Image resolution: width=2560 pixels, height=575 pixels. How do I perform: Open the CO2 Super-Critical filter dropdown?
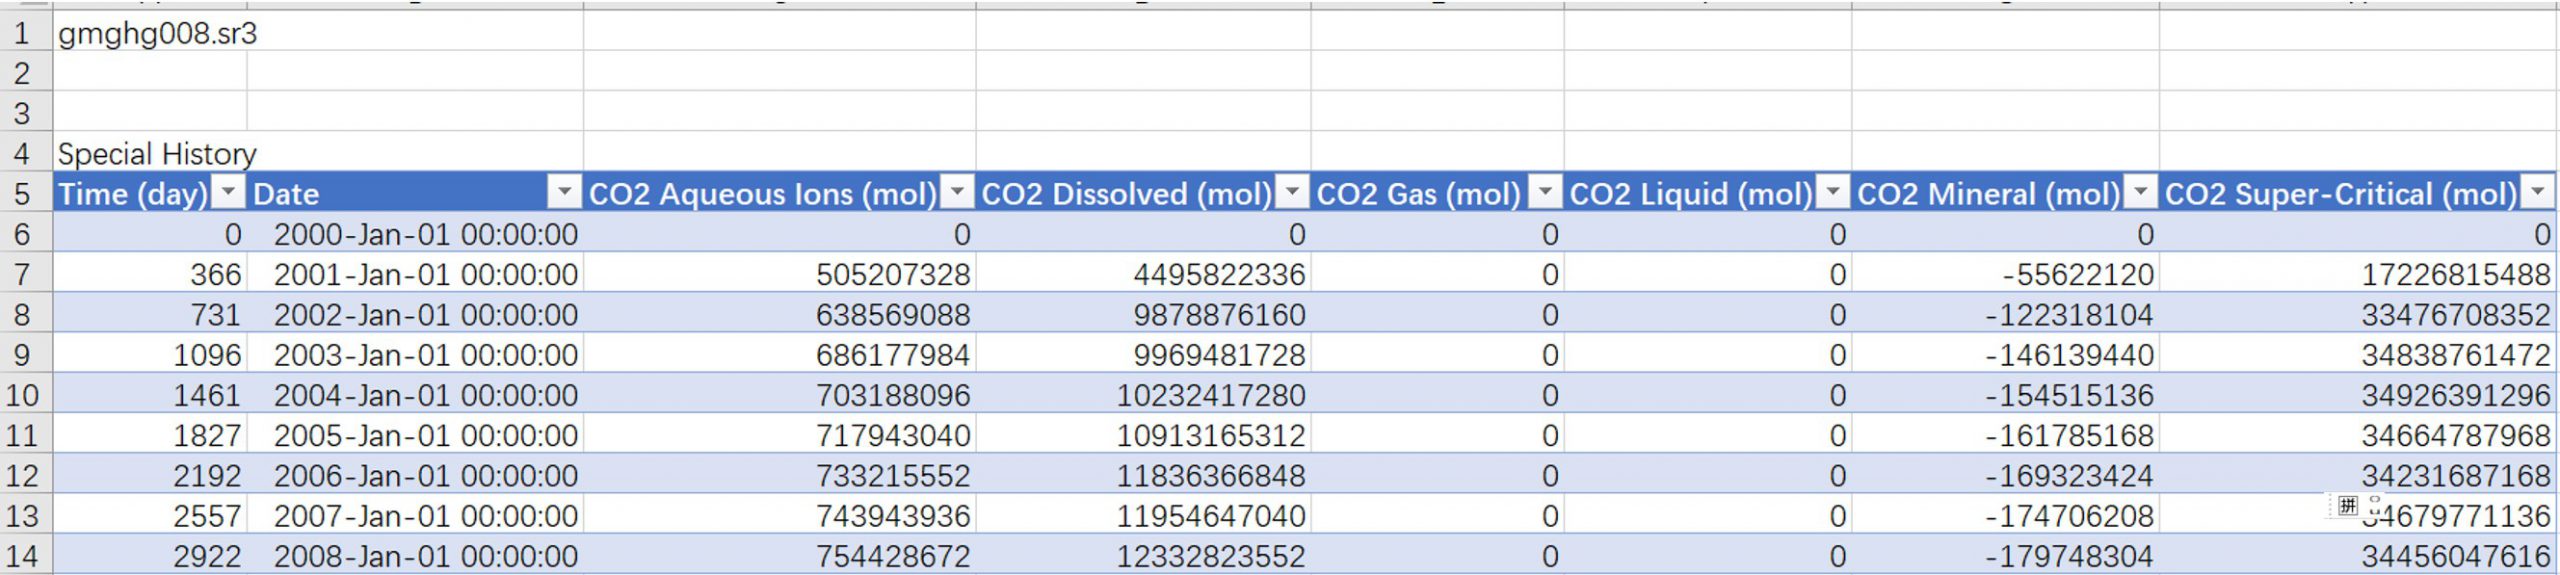[2538, 192]
